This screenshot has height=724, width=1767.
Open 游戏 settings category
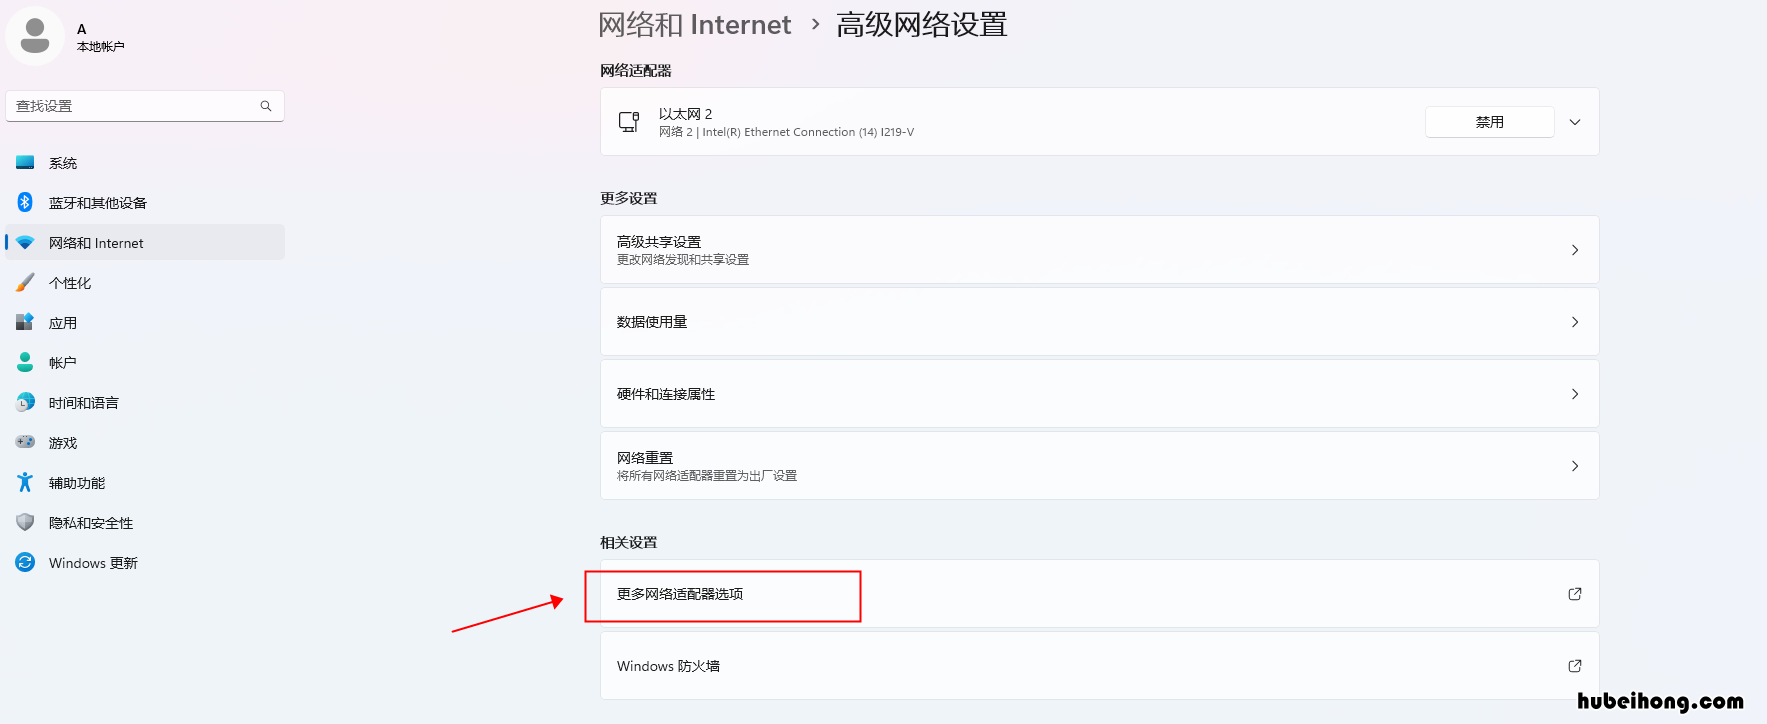coord(145,442)
